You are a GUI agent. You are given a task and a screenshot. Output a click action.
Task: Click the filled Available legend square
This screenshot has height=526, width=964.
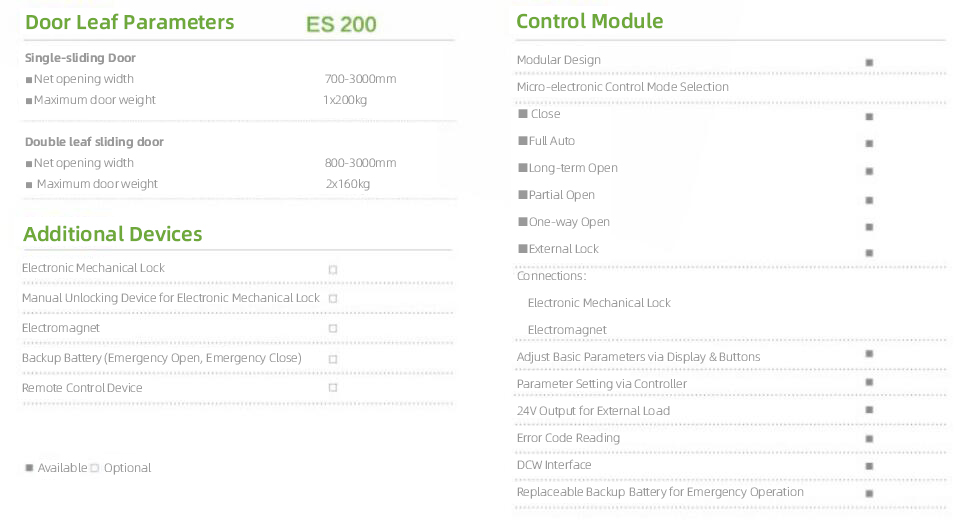pyautogui.click(x=29, y=467)
